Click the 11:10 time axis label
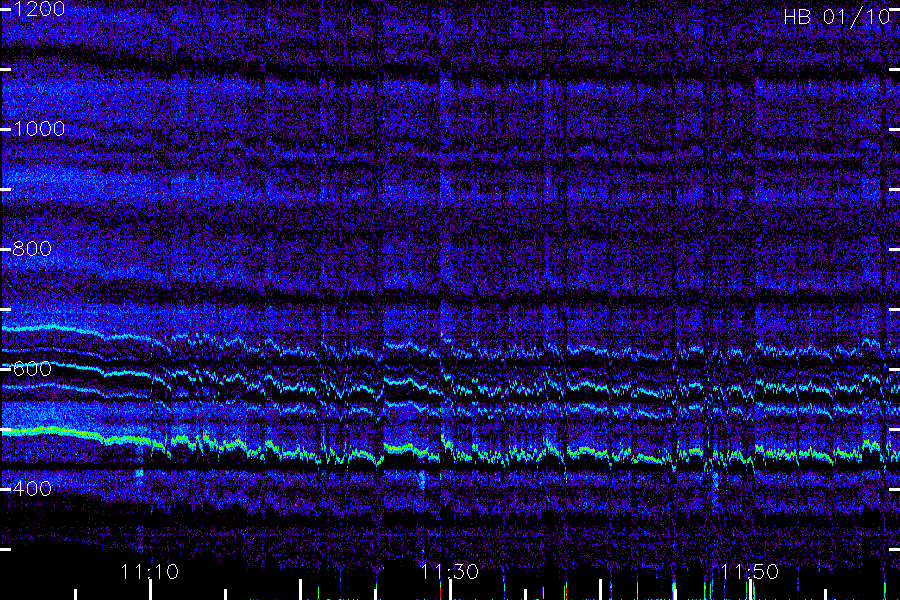 click(150, 572)
